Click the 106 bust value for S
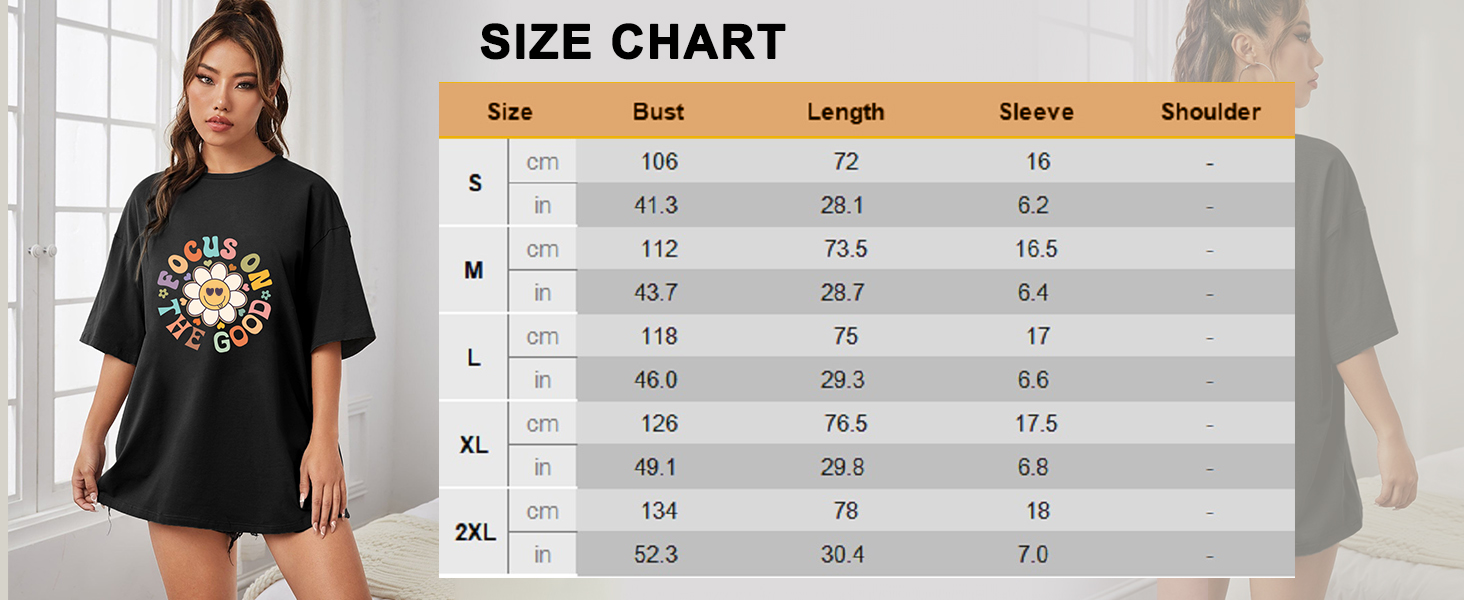Screen dimensions: 1464x600 click(x=660, y=162)
